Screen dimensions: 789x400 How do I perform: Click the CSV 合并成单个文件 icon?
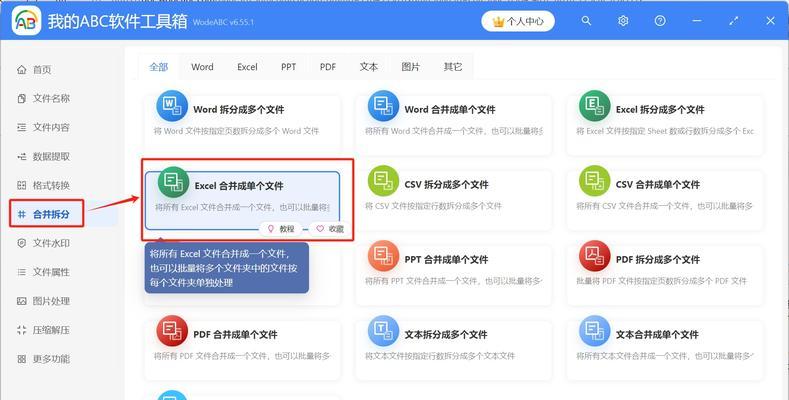594,181
